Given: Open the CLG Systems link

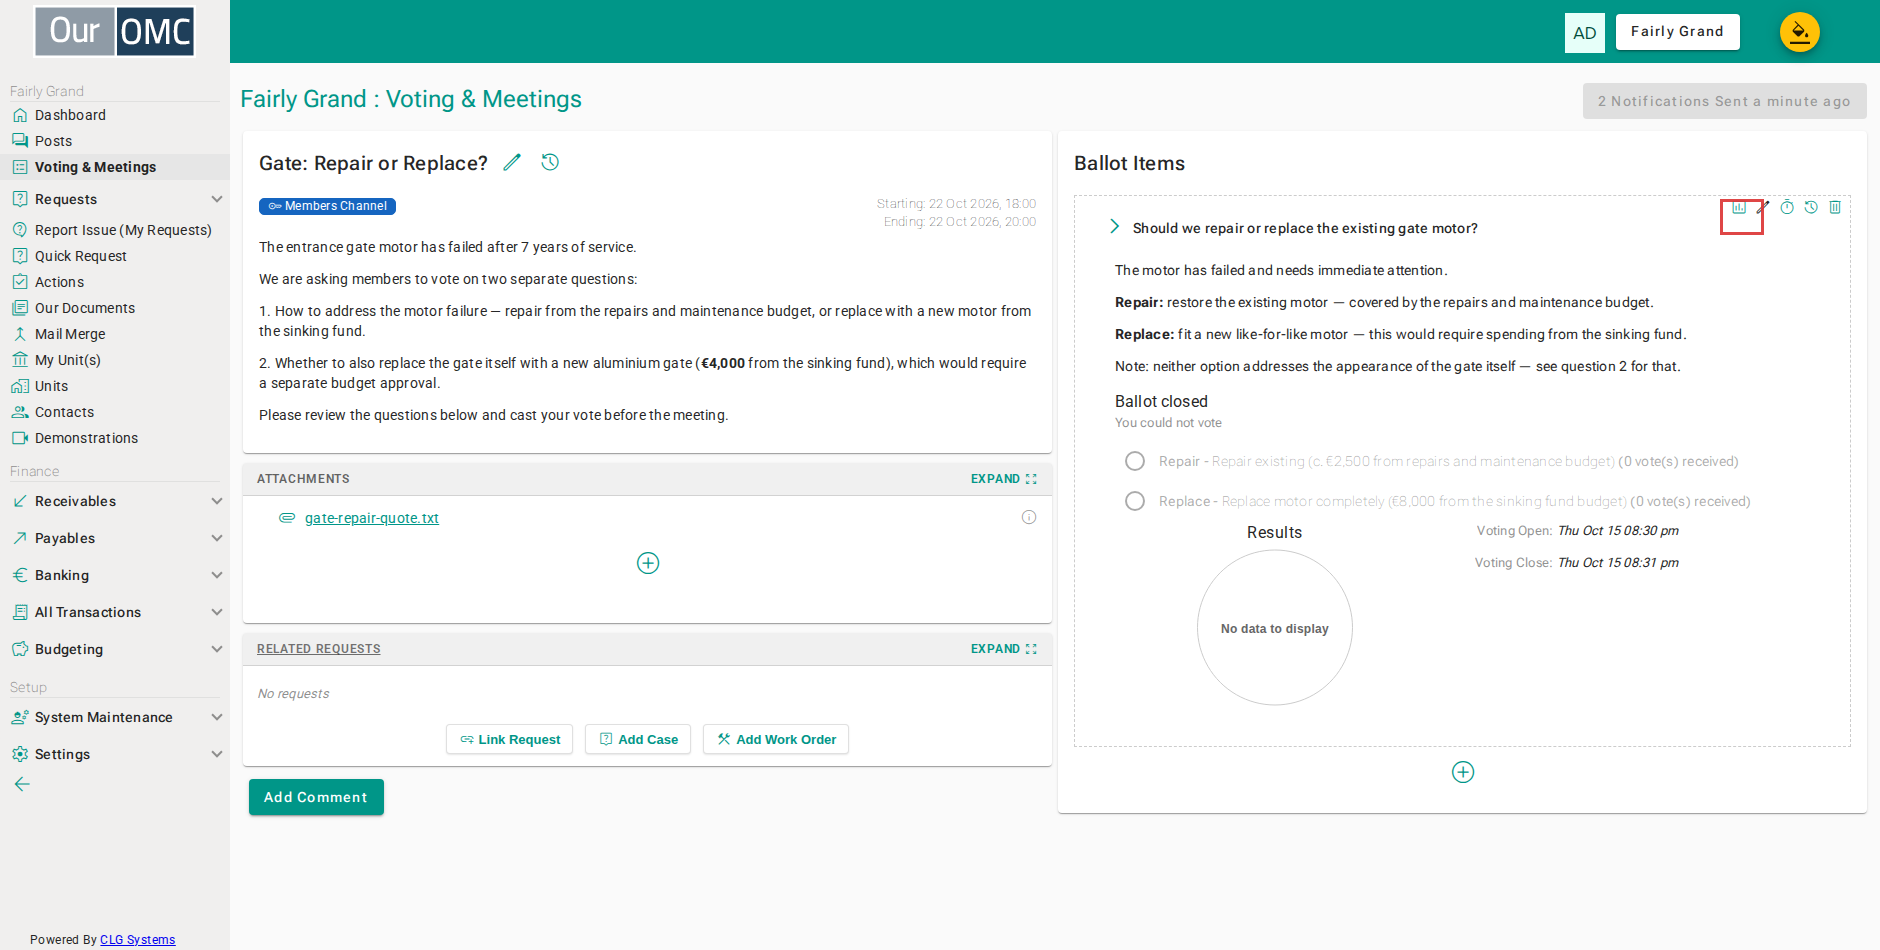Looking at the screenshot, I should pyautogui.click(x=138, y=940).
